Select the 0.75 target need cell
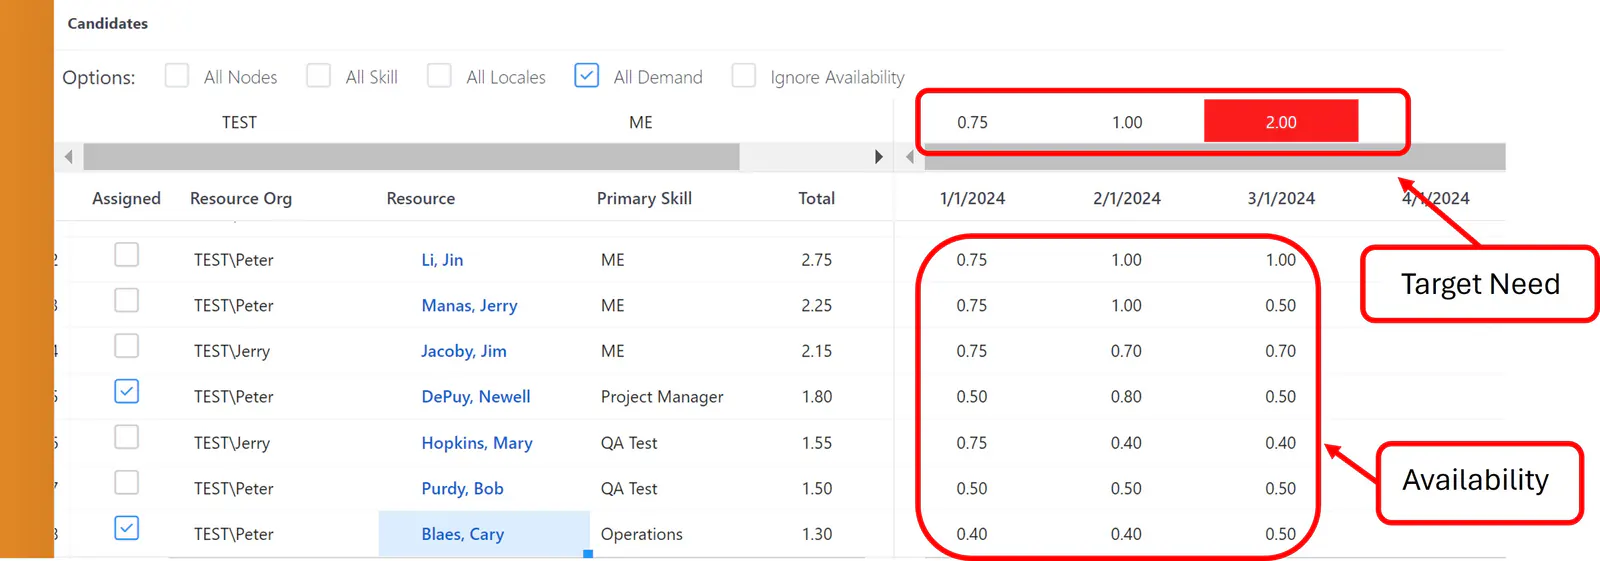The height and width of the screenshot is (561, 1600). pyautogui.click(x=972, y=122)
